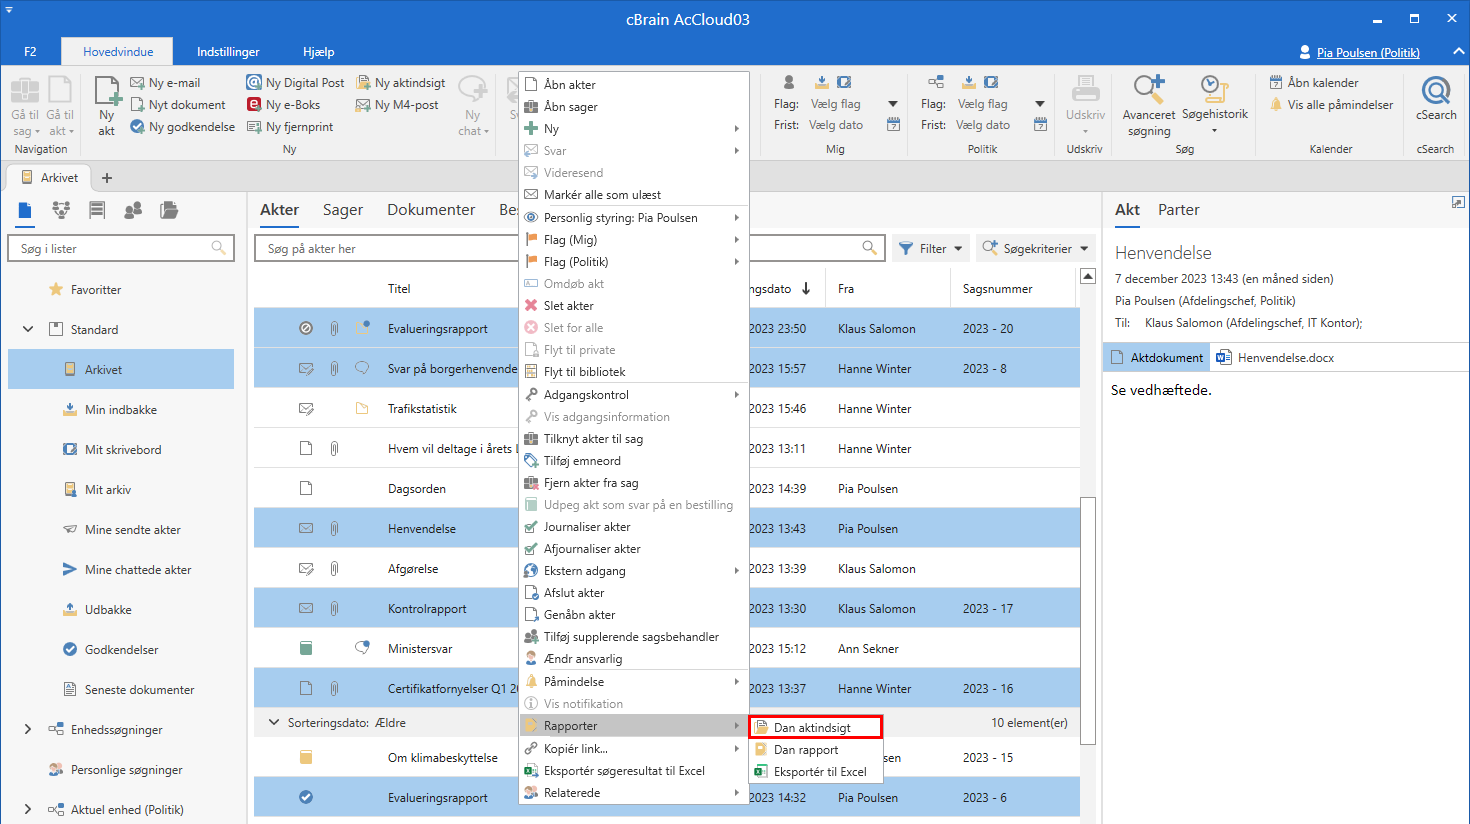Open the Filter dropdown
This screenshot has height=824, width=1470.
929,248
